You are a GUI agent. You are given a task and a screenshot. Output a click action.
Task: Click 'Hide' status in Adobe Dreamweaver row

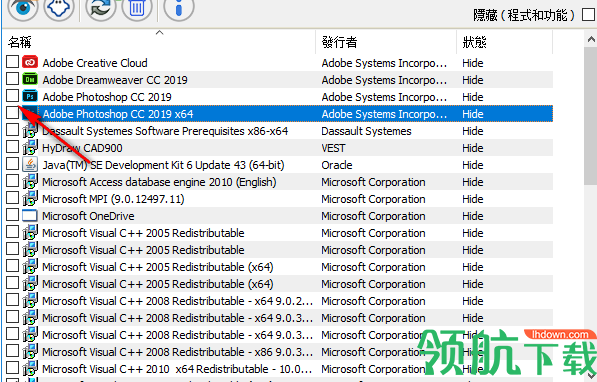473,80
